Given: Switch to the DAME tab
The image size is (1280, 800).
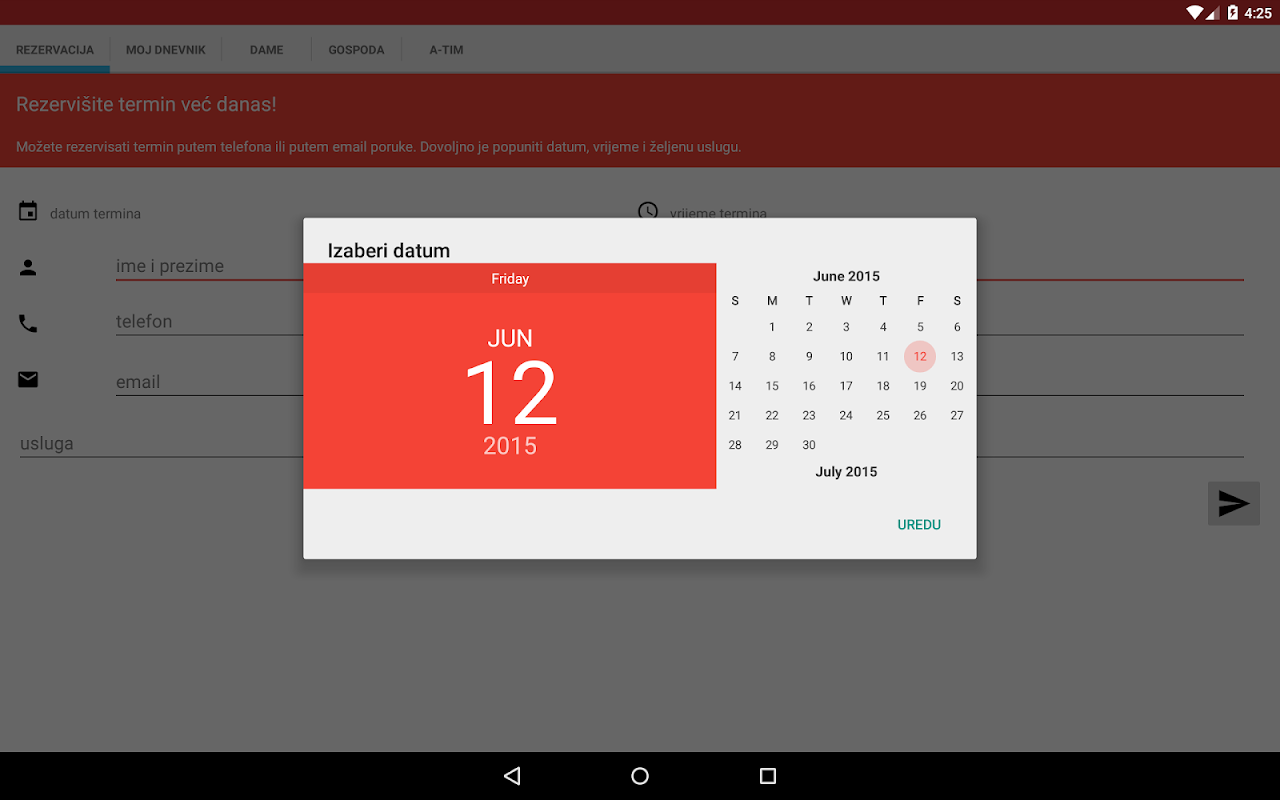Looking at the screenshot, I should (x=267, y=50).
